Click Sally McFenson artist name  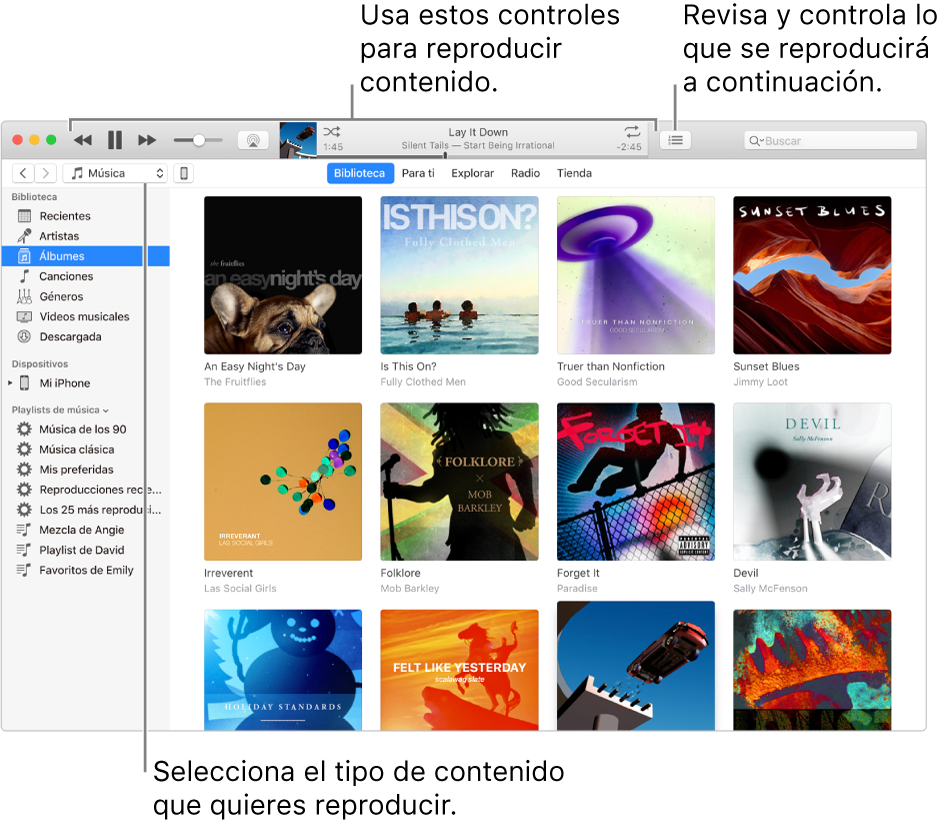coord(770,588)
